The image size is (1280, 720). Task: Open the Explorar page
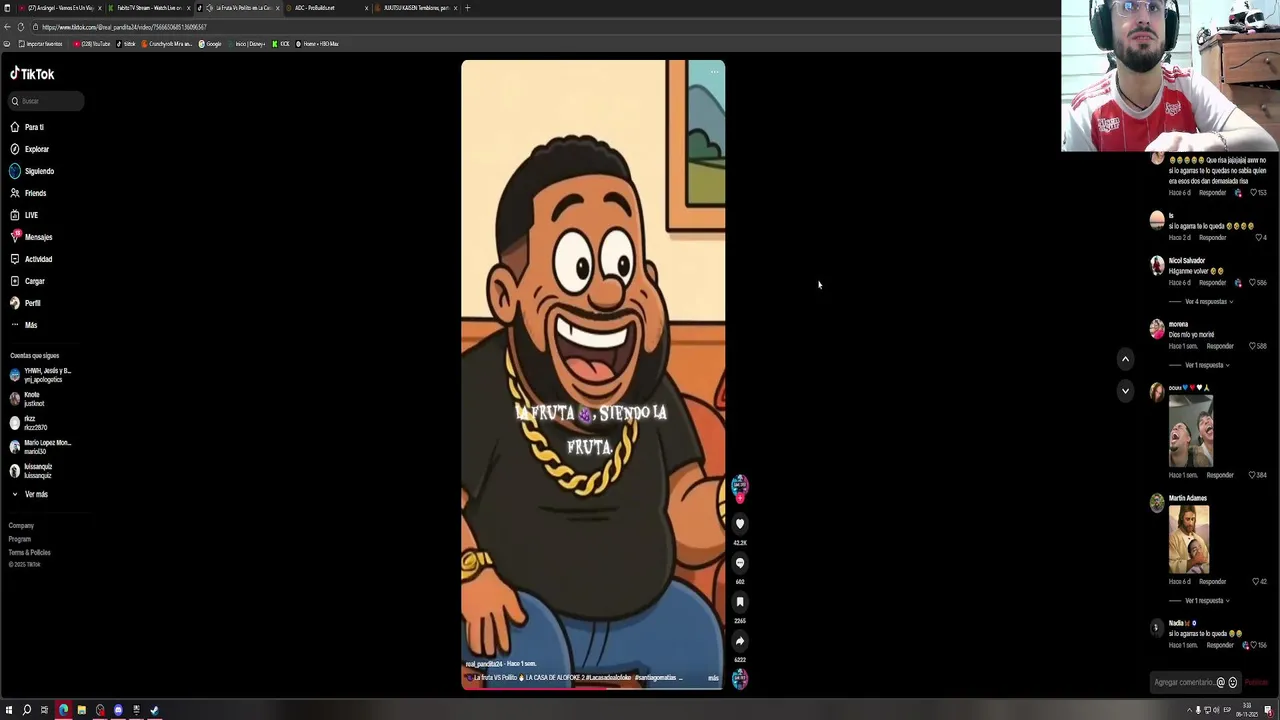[29, 149]
